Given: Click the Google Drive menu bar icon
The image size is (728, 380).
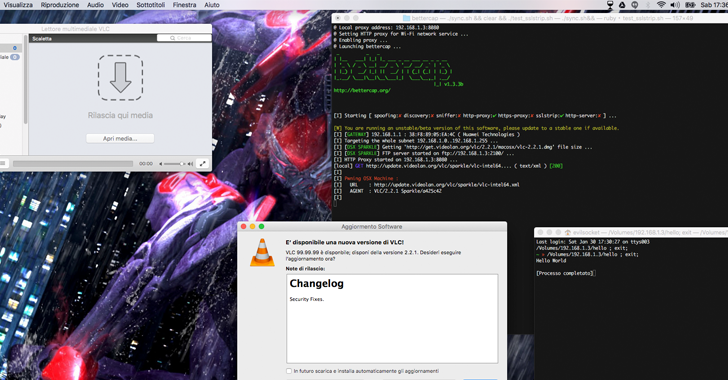Looking at the screenshot, I should coord(623,5).
